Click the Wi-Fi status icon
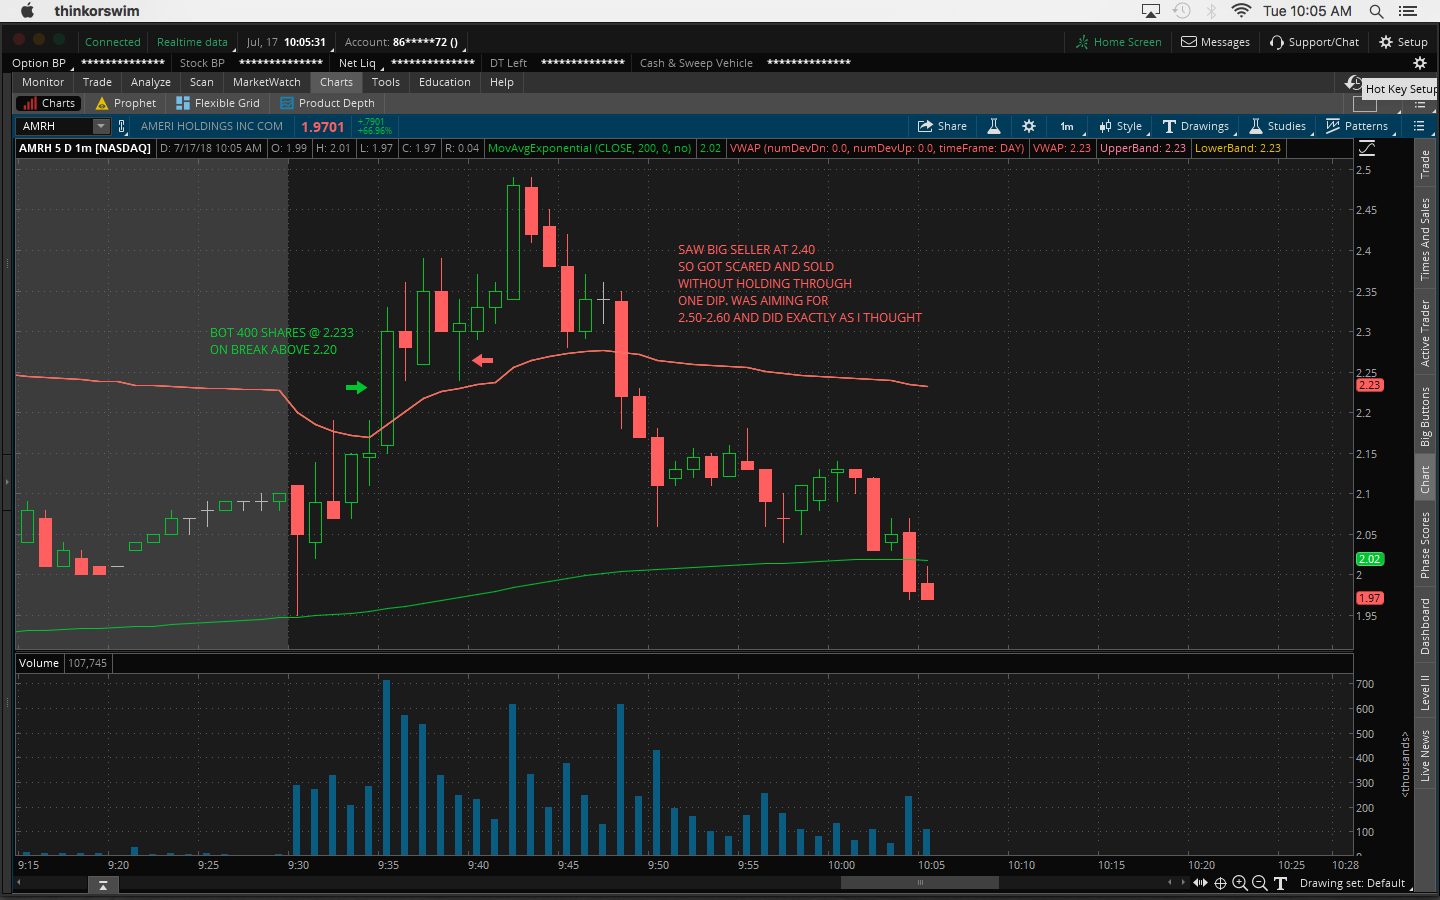The width and height of the screenshot is (1440, 900). [x=1241, y=11]
